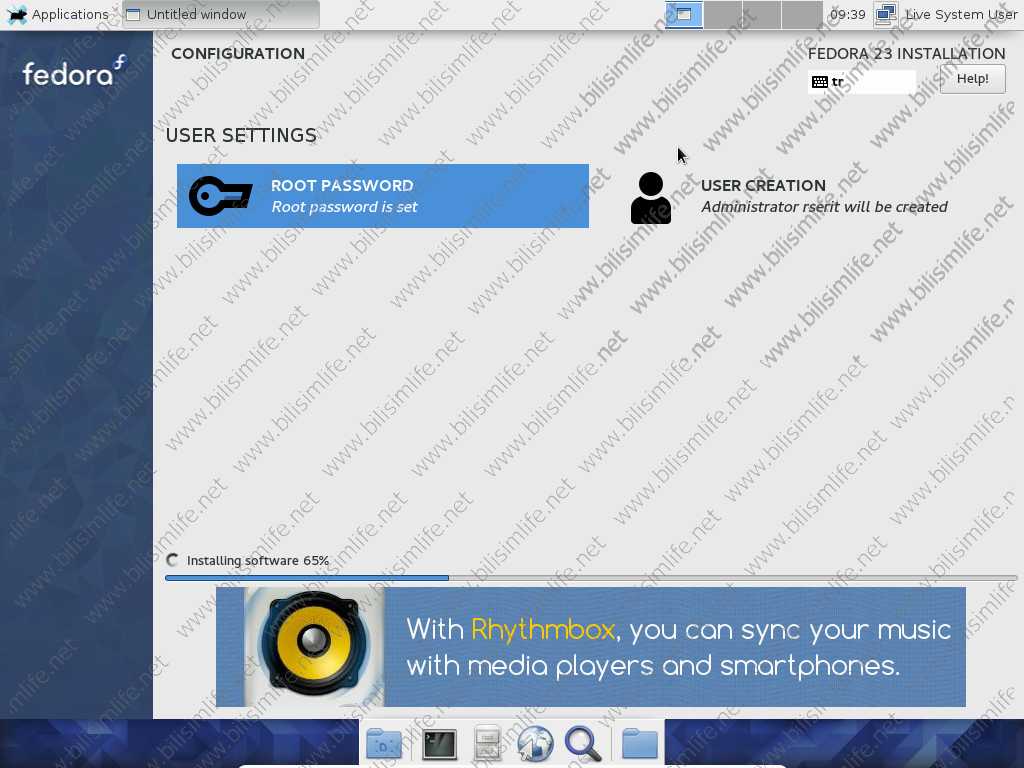1024x768 pixels.
Task: Open the Applications menu
Action: point(57,14)
